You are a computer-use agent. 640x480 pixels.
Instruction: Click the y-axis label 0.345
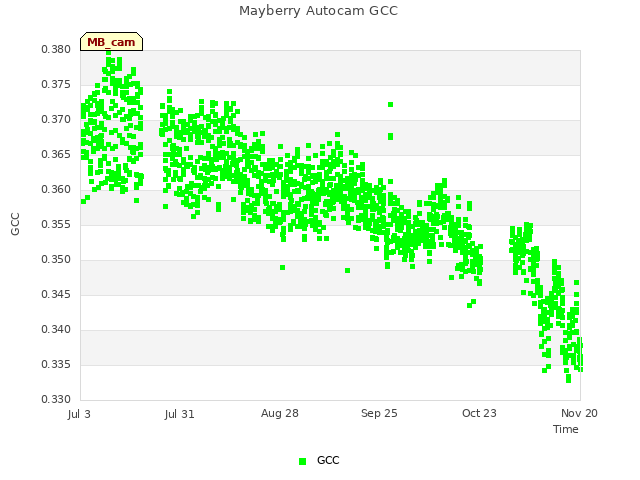coord(56,294)
